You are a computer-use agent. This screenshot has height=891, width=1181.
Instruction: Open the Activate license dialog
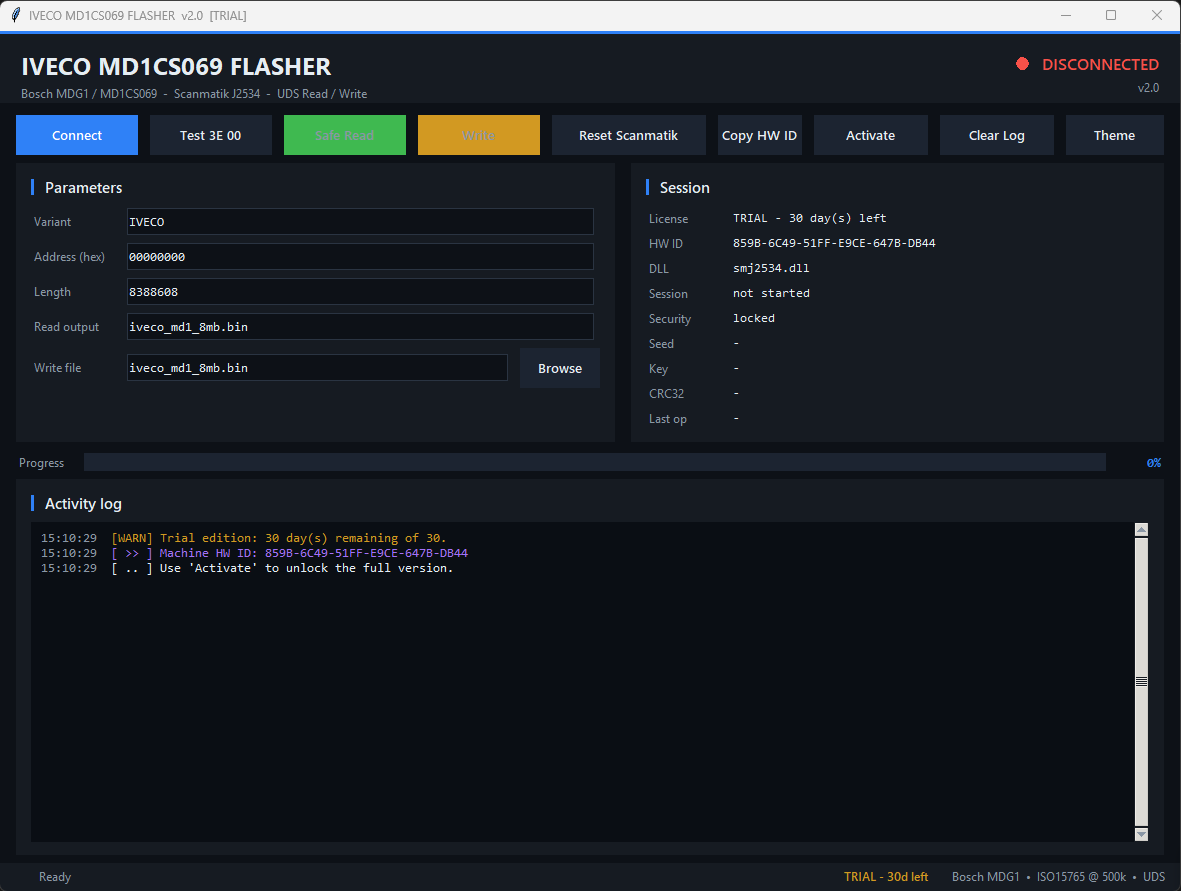pos(870,136)
